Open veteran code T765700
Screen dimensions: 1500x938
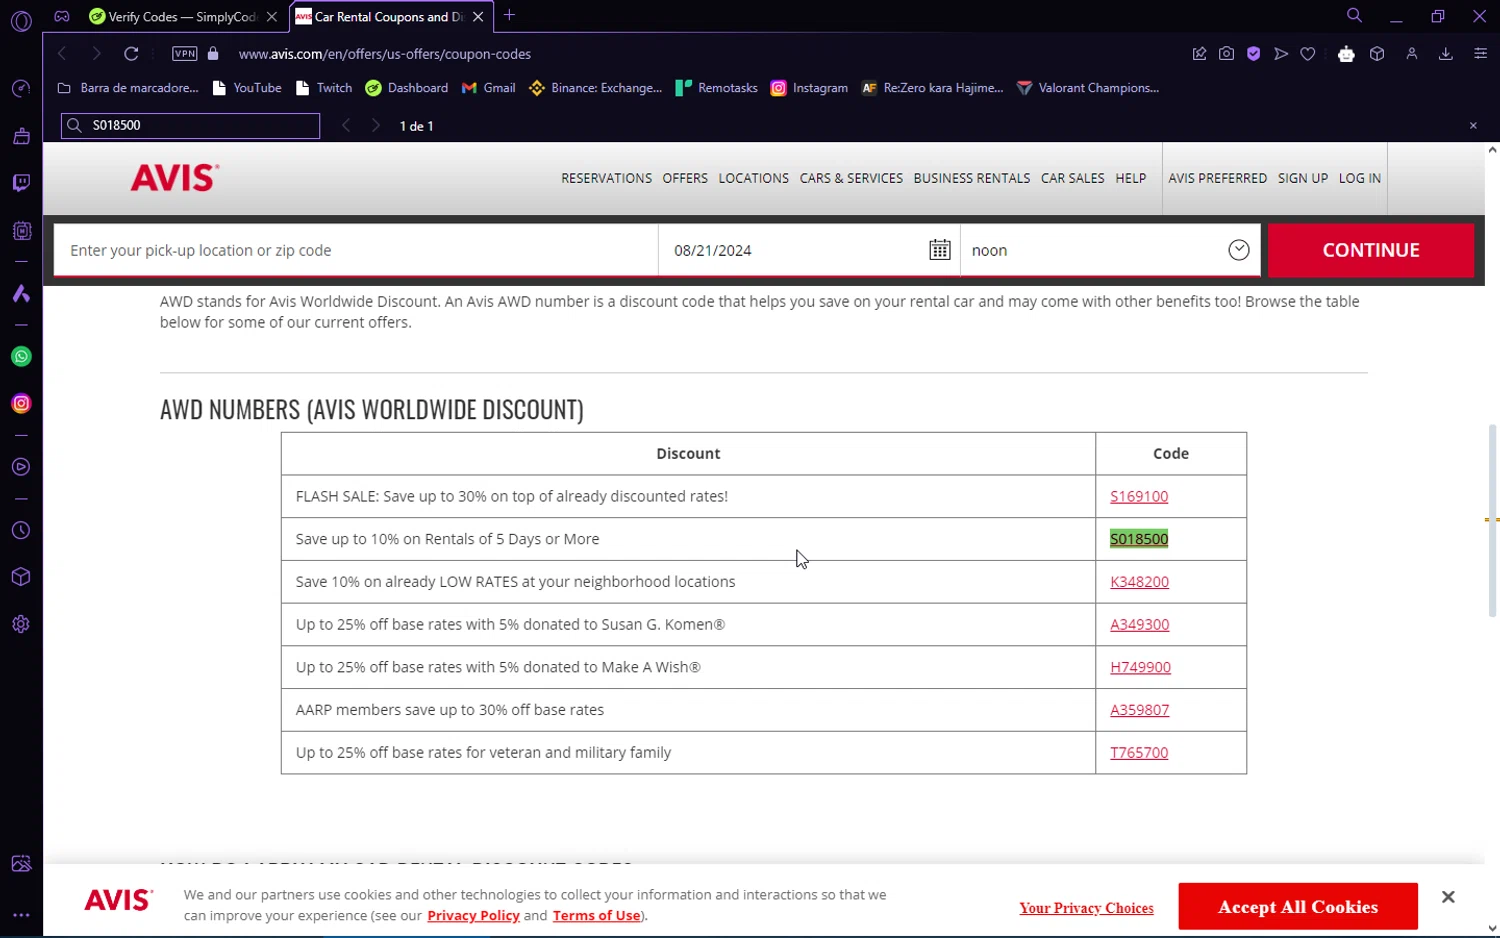[1139, 753]
